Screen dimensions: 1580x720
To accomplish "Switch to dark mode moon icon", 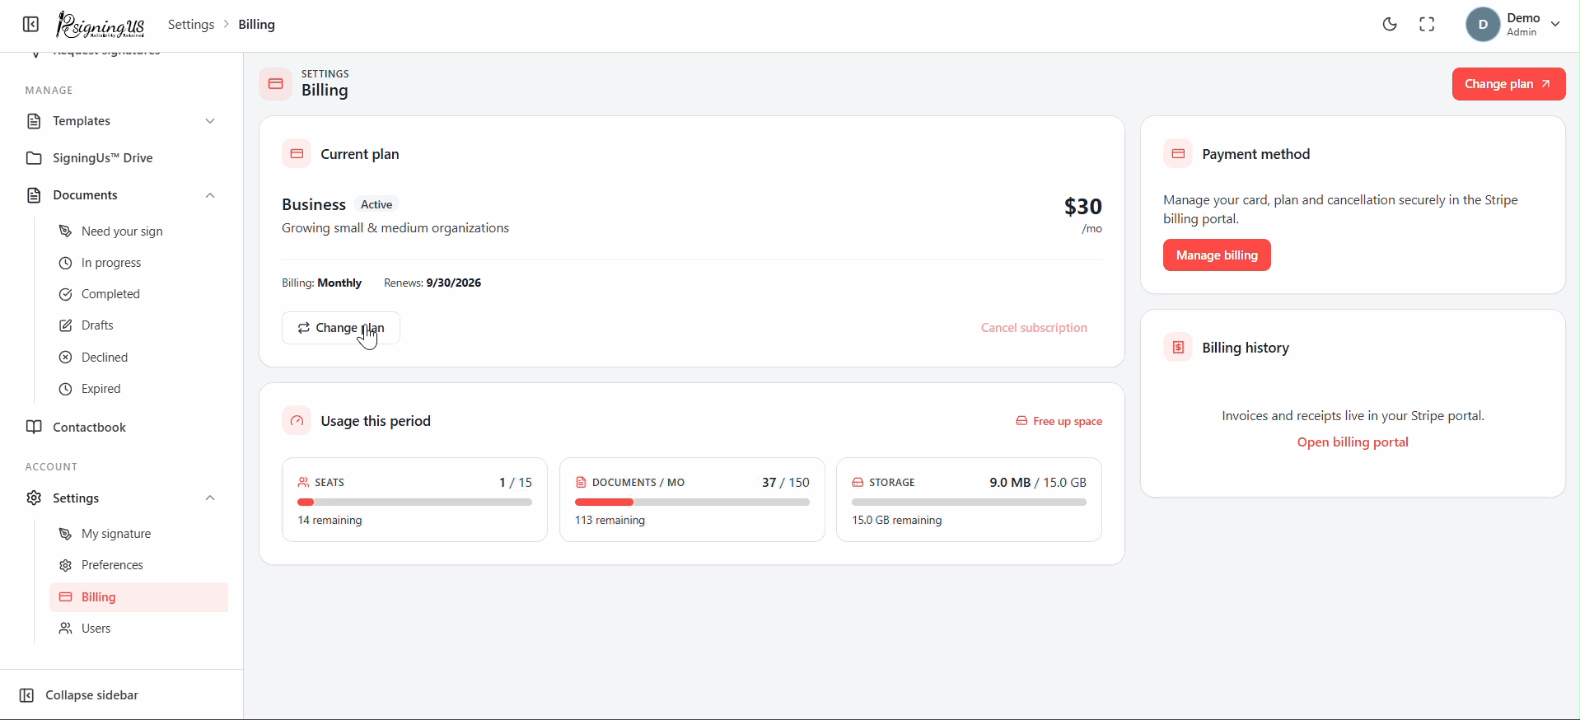I will (x=1390, y=24).
